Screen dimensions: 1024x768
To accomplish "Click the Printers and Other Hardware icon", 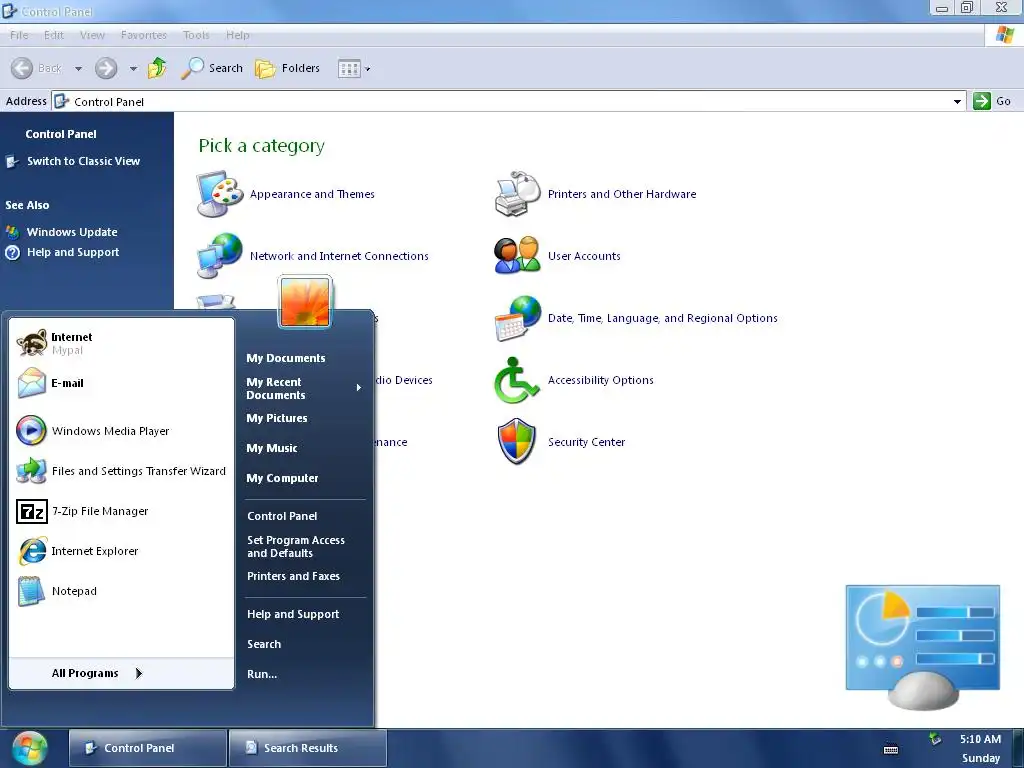I will 517,194.
